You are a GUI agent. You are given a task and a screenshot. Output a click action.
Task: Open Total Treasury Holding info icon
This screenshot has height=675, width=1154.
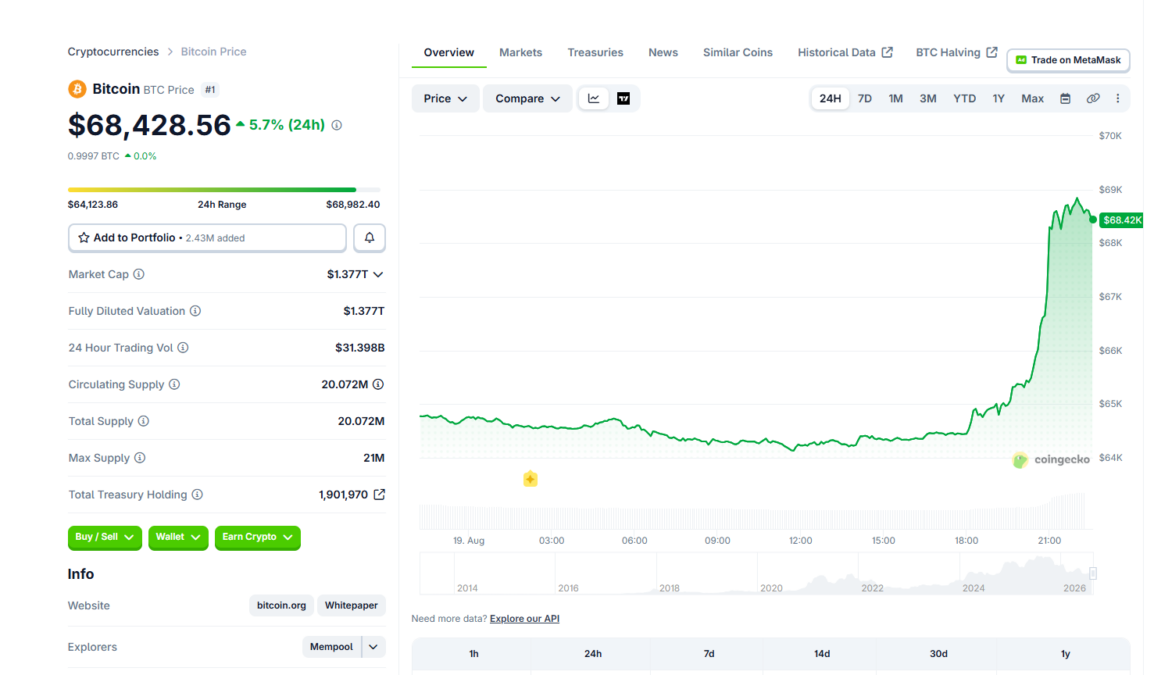(x=197, y=495)
